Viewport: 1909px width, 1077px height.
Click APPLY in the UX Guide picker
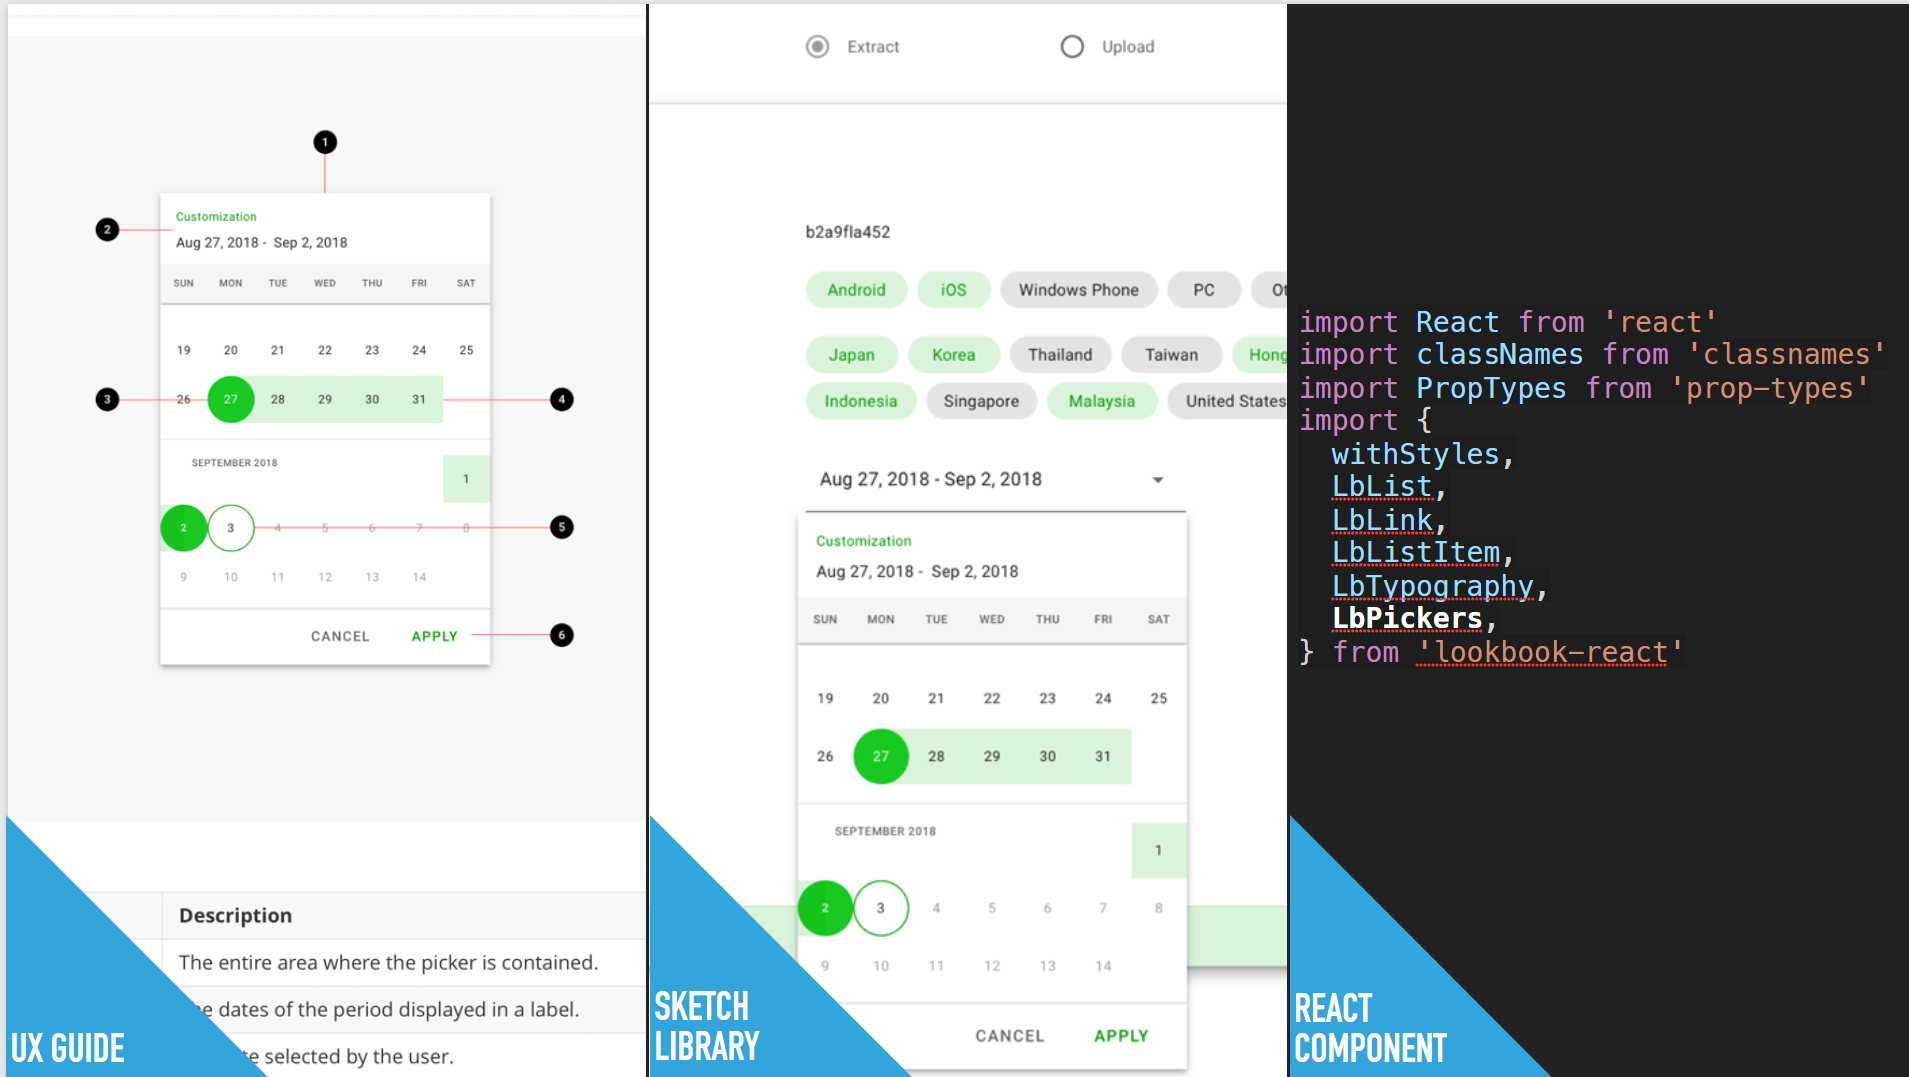[x=435, y=636]
